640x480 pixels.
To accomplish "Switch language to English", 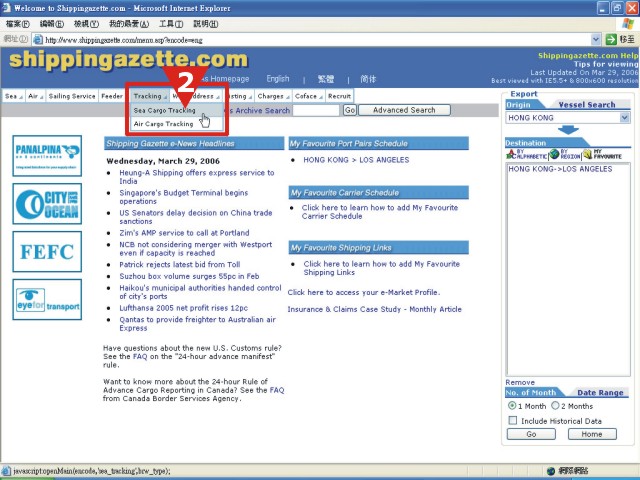I will click(x=278, y=79).
